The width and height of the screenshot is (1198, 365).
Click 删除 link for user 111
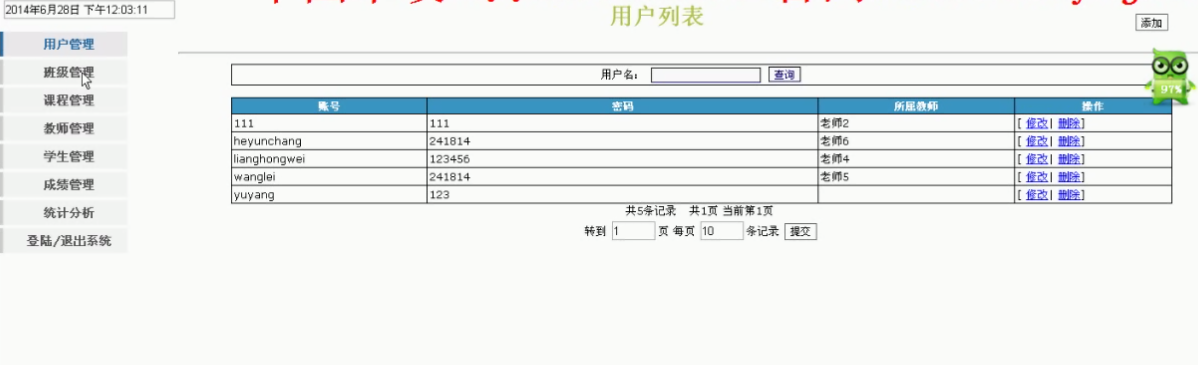[1068, 123]
